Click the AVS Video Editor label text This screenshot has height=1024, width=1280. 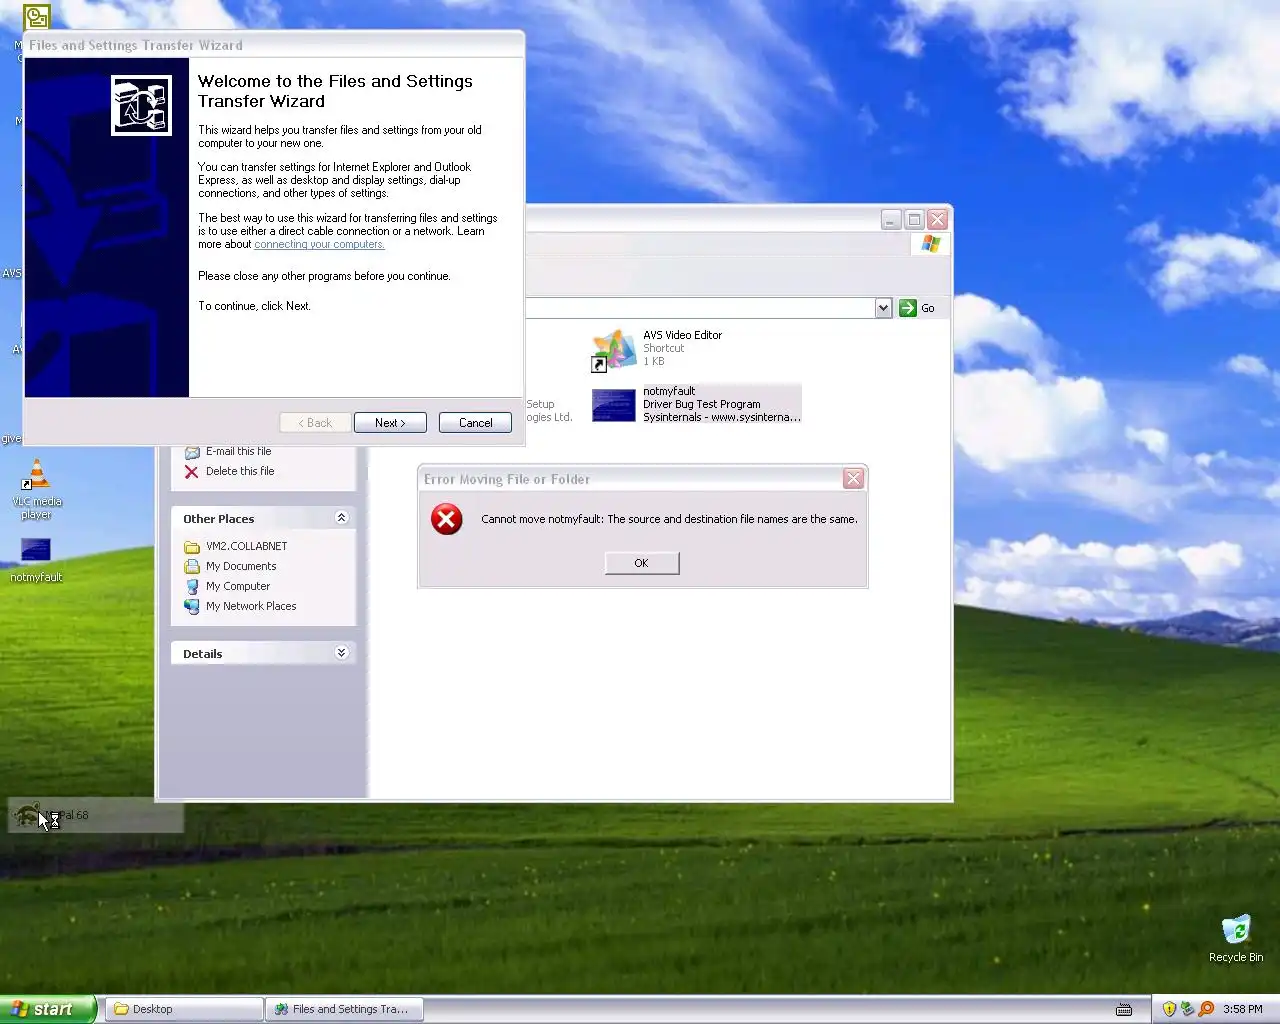click(x=683, y=335)
